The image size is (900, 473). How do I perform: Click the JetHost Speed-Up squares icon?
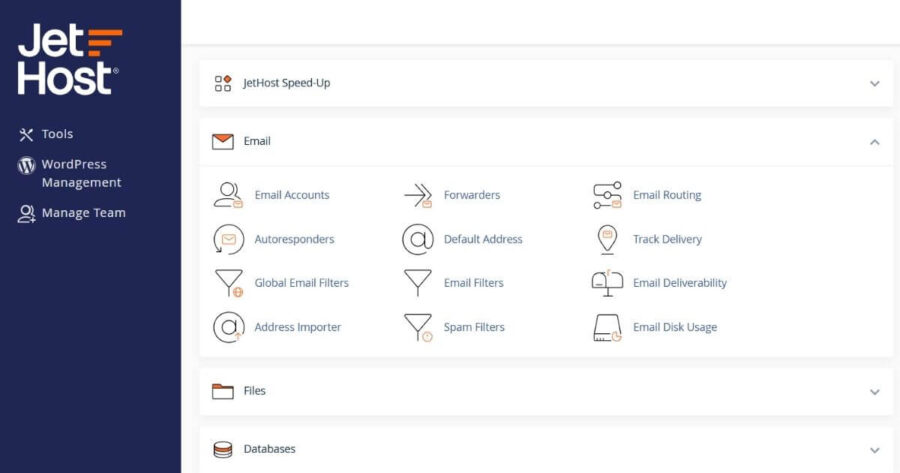[x=223, y=83]
